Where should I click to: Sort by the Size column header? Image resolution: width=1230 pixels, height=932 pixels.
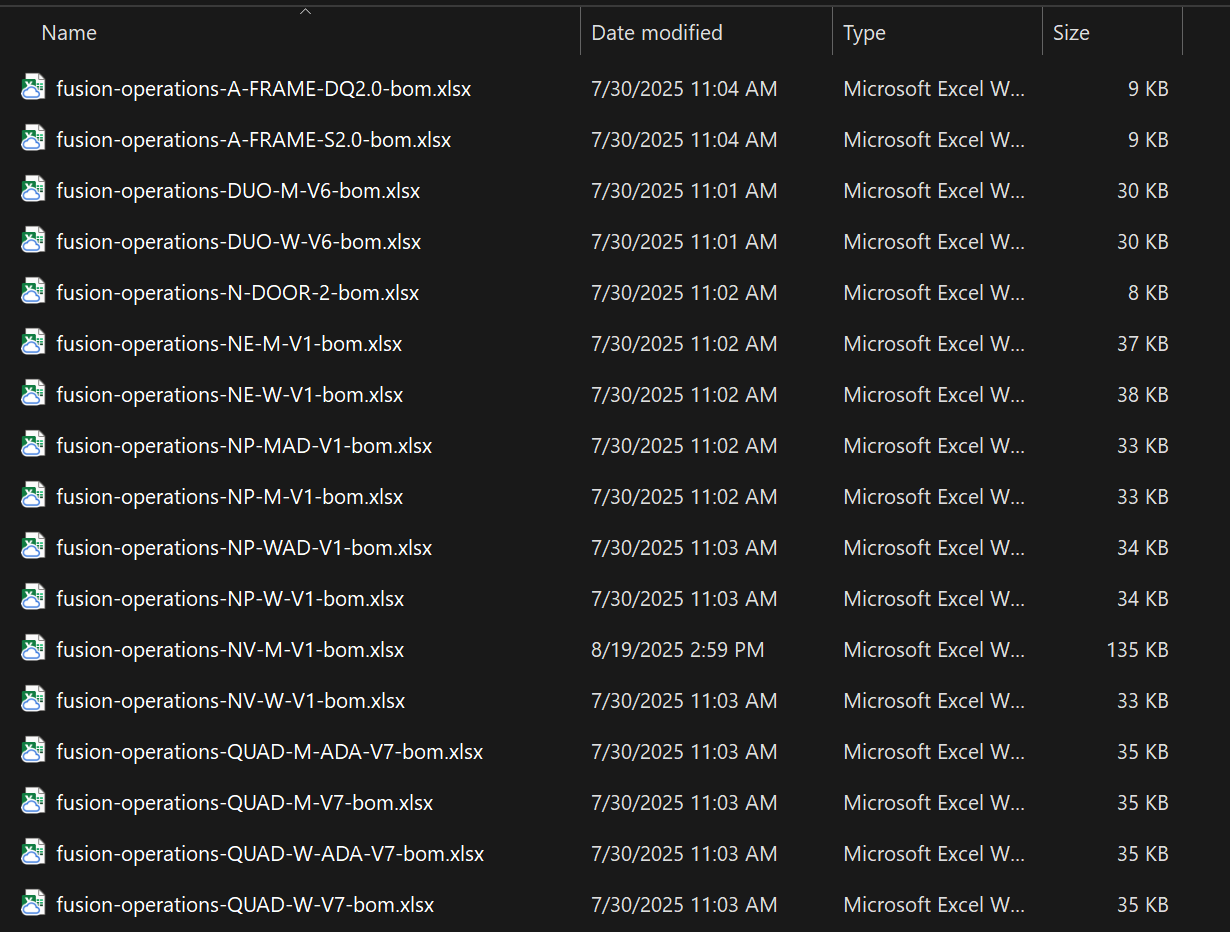(x=1071, y=33)
